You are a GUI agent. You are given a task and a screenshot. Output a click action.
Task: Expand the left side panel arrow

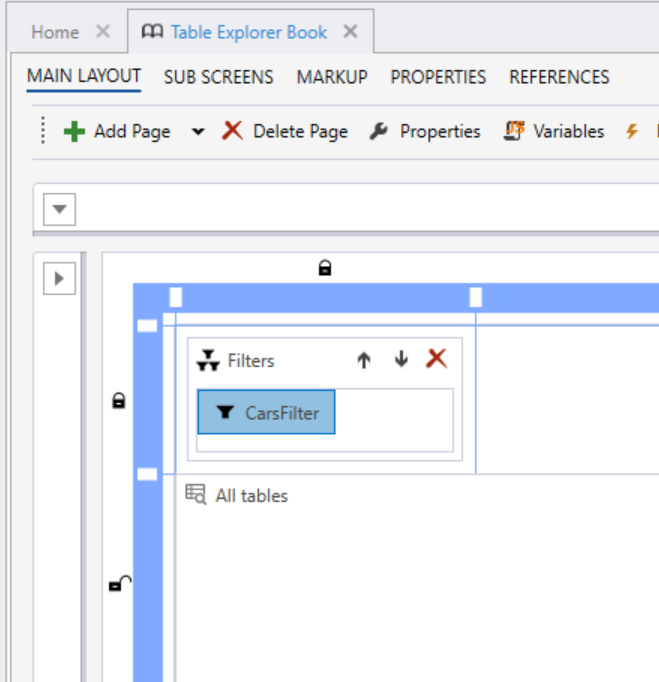coord(59,279)
